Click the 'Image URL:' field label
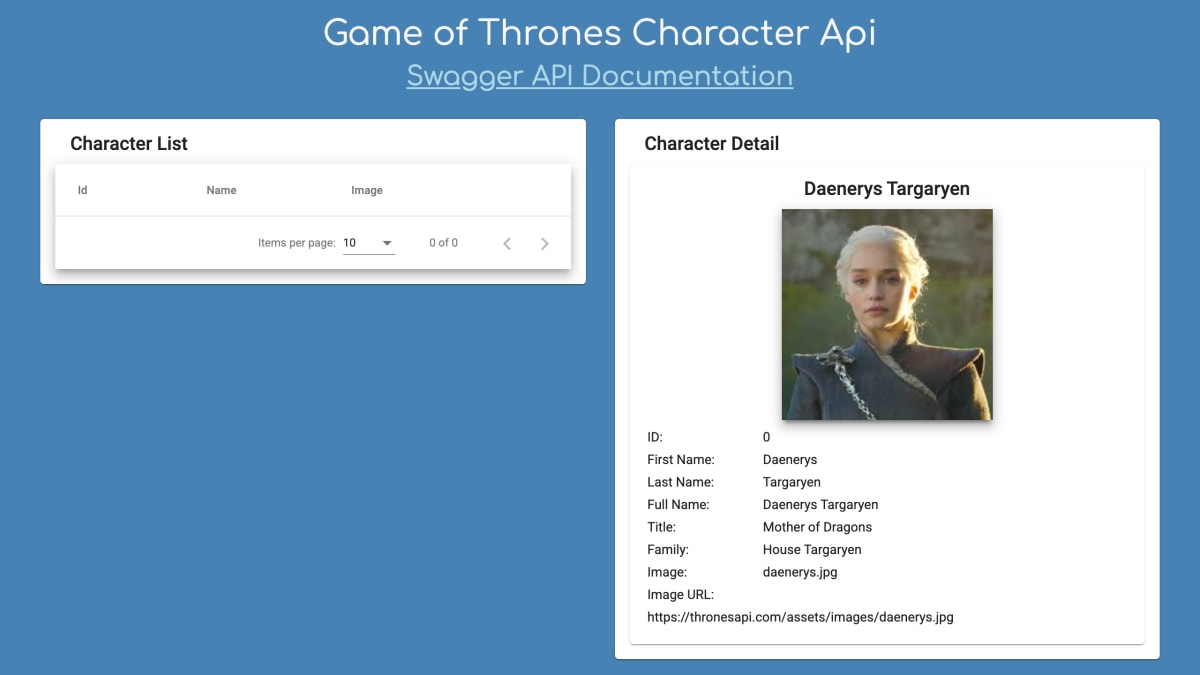 coord(681,595)
